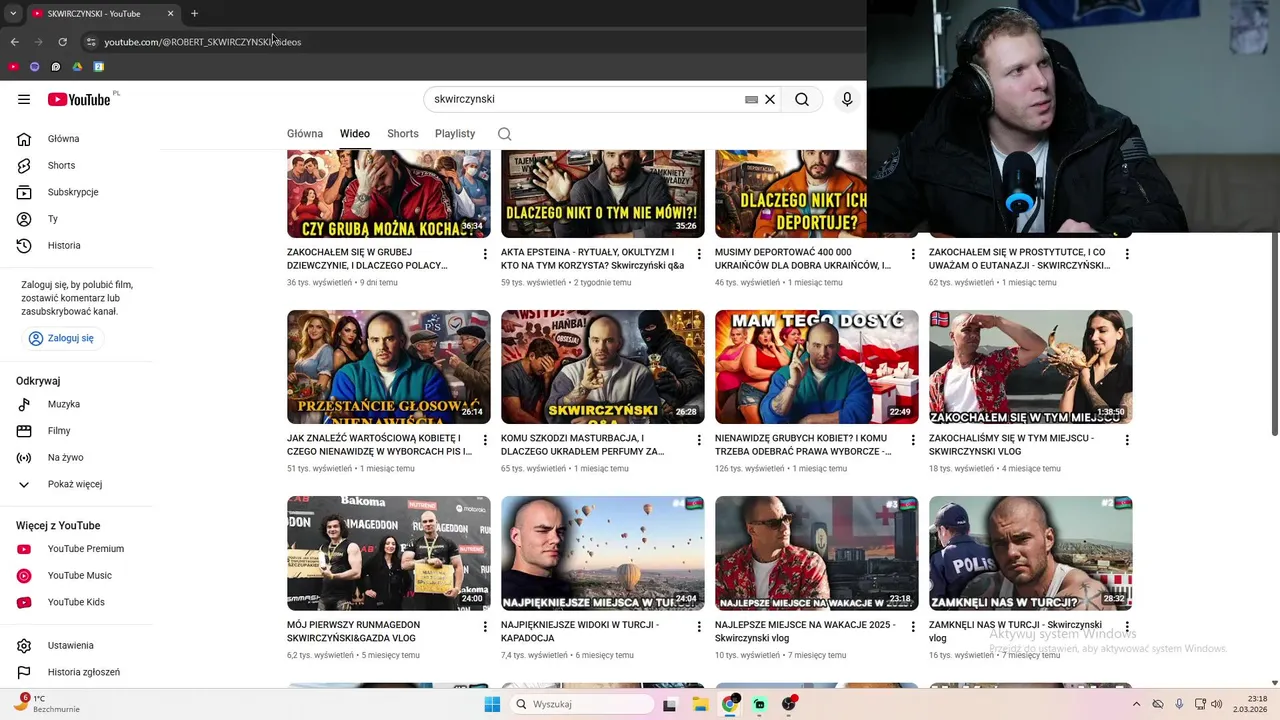Go back in browser history
This screenshot has width=1280, height=720.
tap(14, 42)
